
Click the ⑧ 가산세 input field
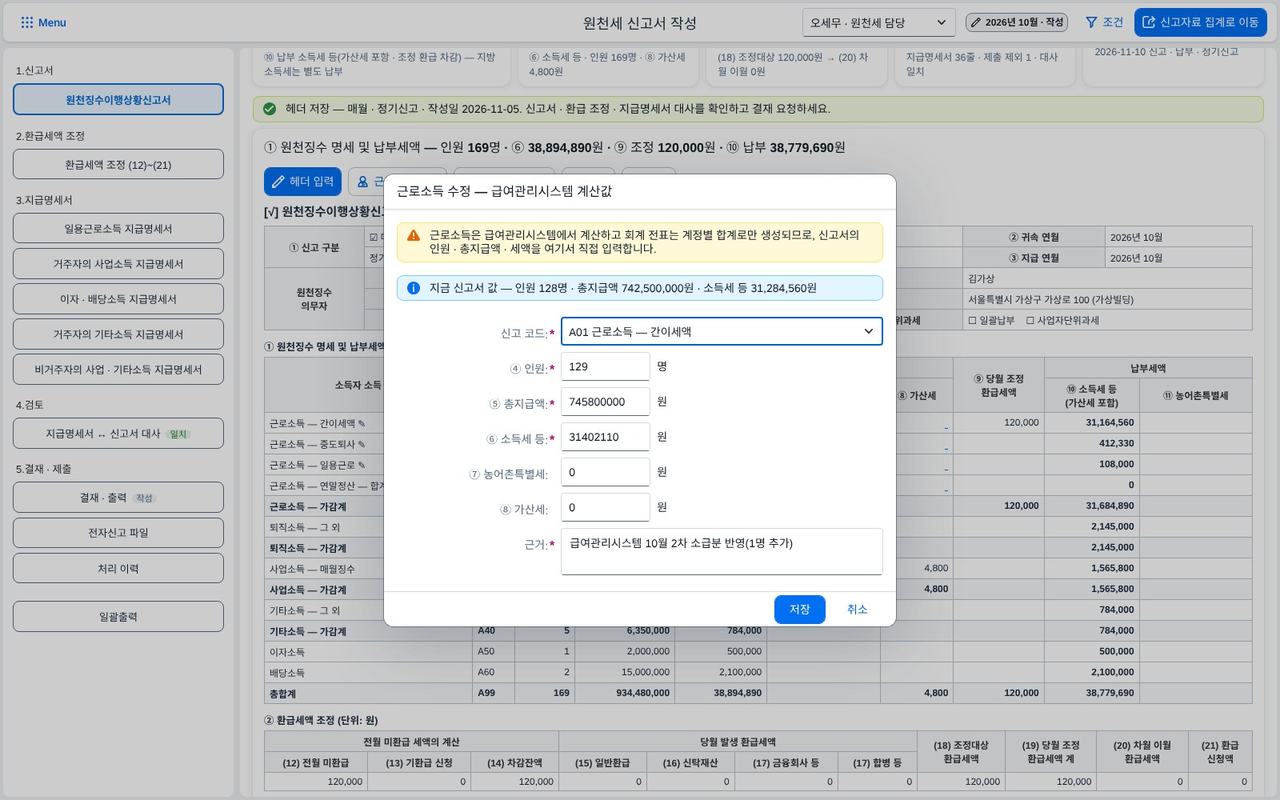pos(605,507)
